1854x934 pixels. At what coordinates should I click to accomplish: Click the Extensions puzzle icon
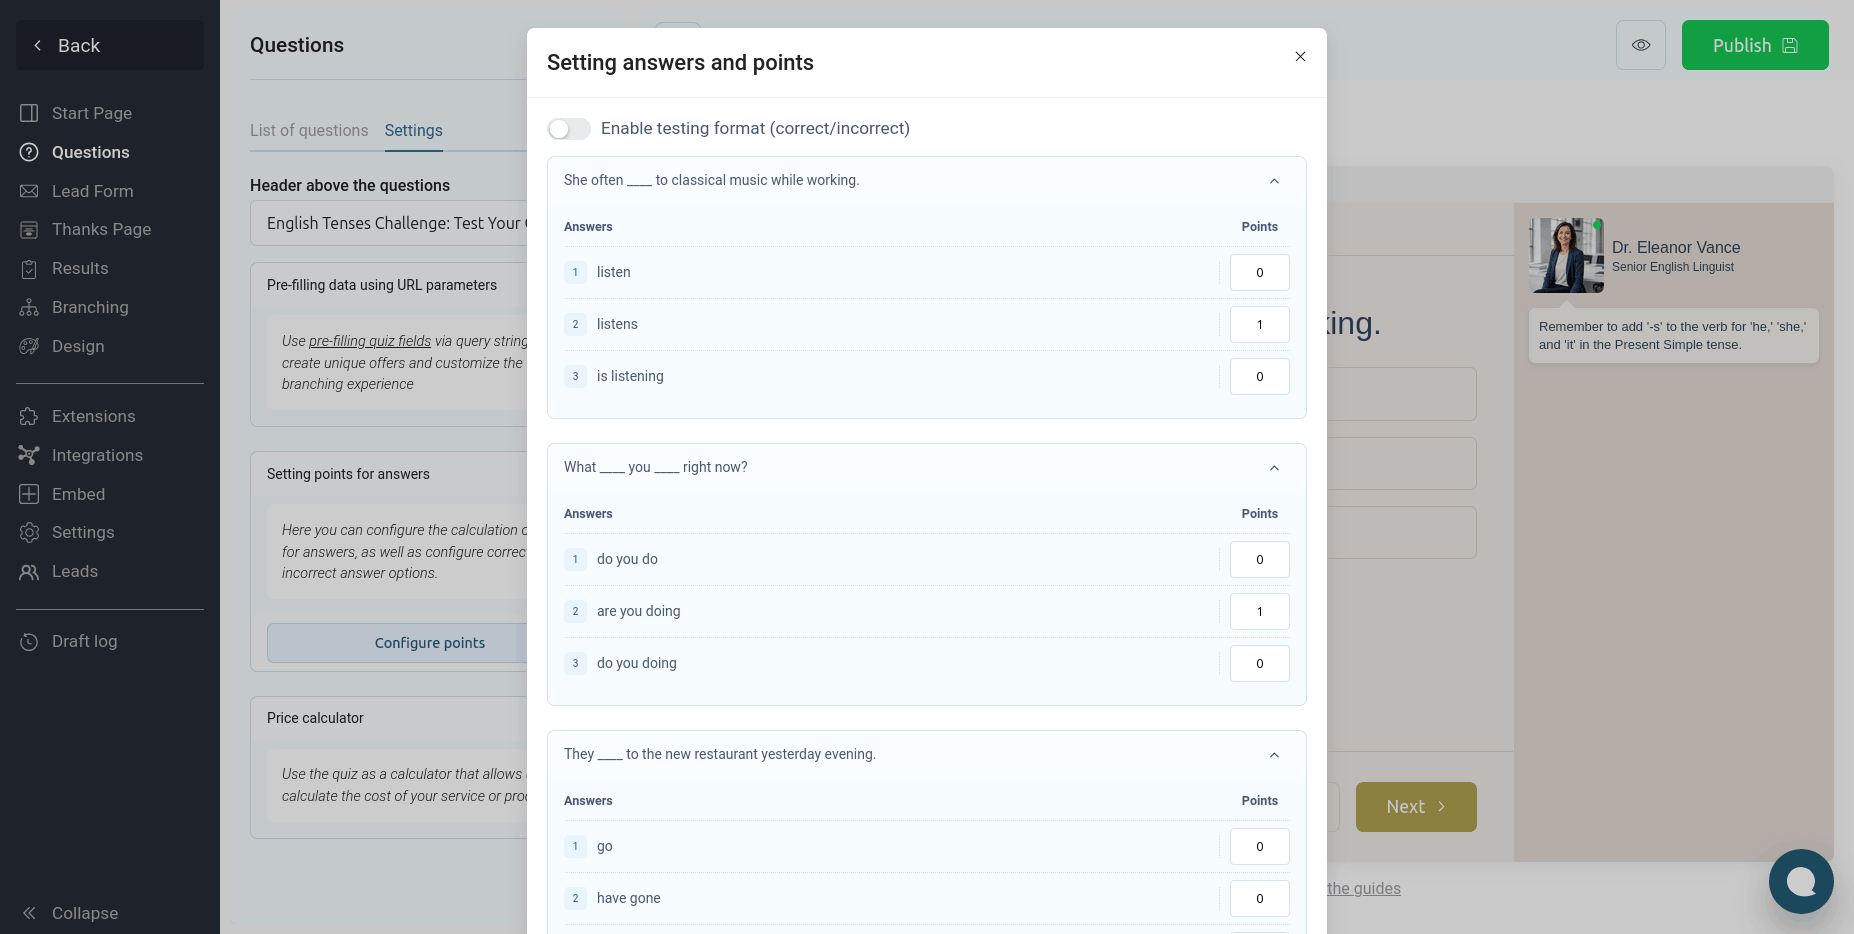[29, 416]
